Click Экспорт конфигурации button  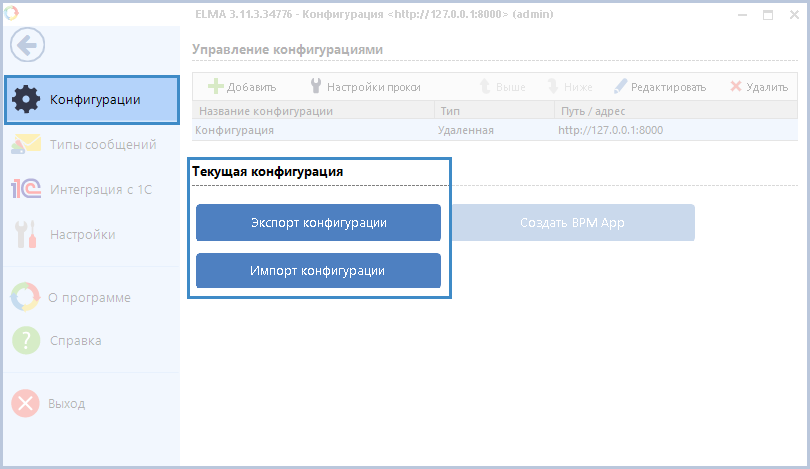pos(318,223)
